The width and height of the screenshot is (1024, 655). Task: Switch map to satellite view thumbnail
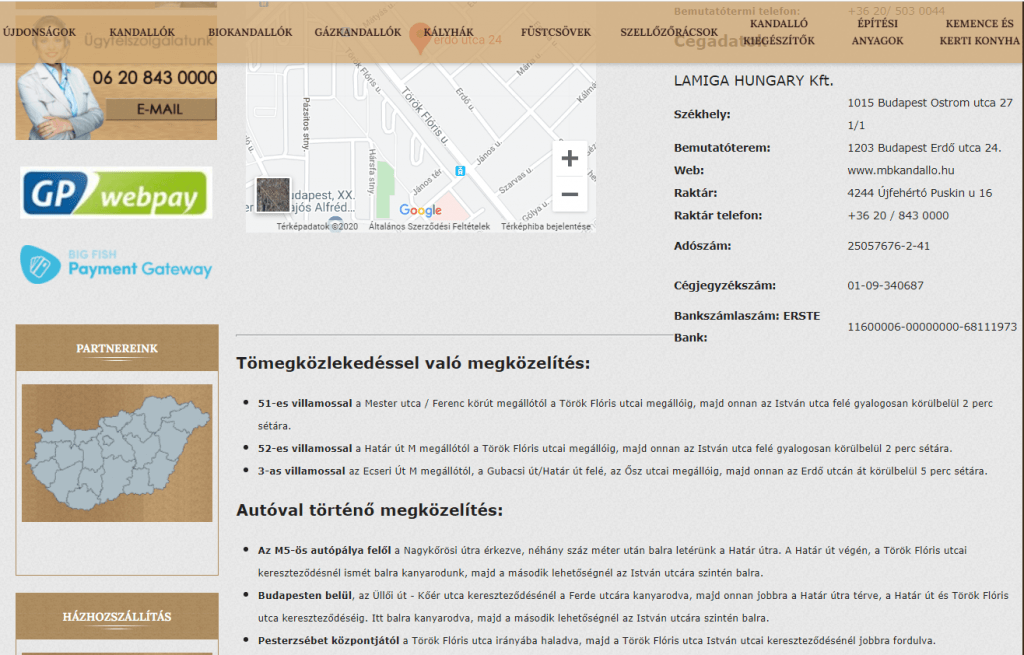pos(273,195)
